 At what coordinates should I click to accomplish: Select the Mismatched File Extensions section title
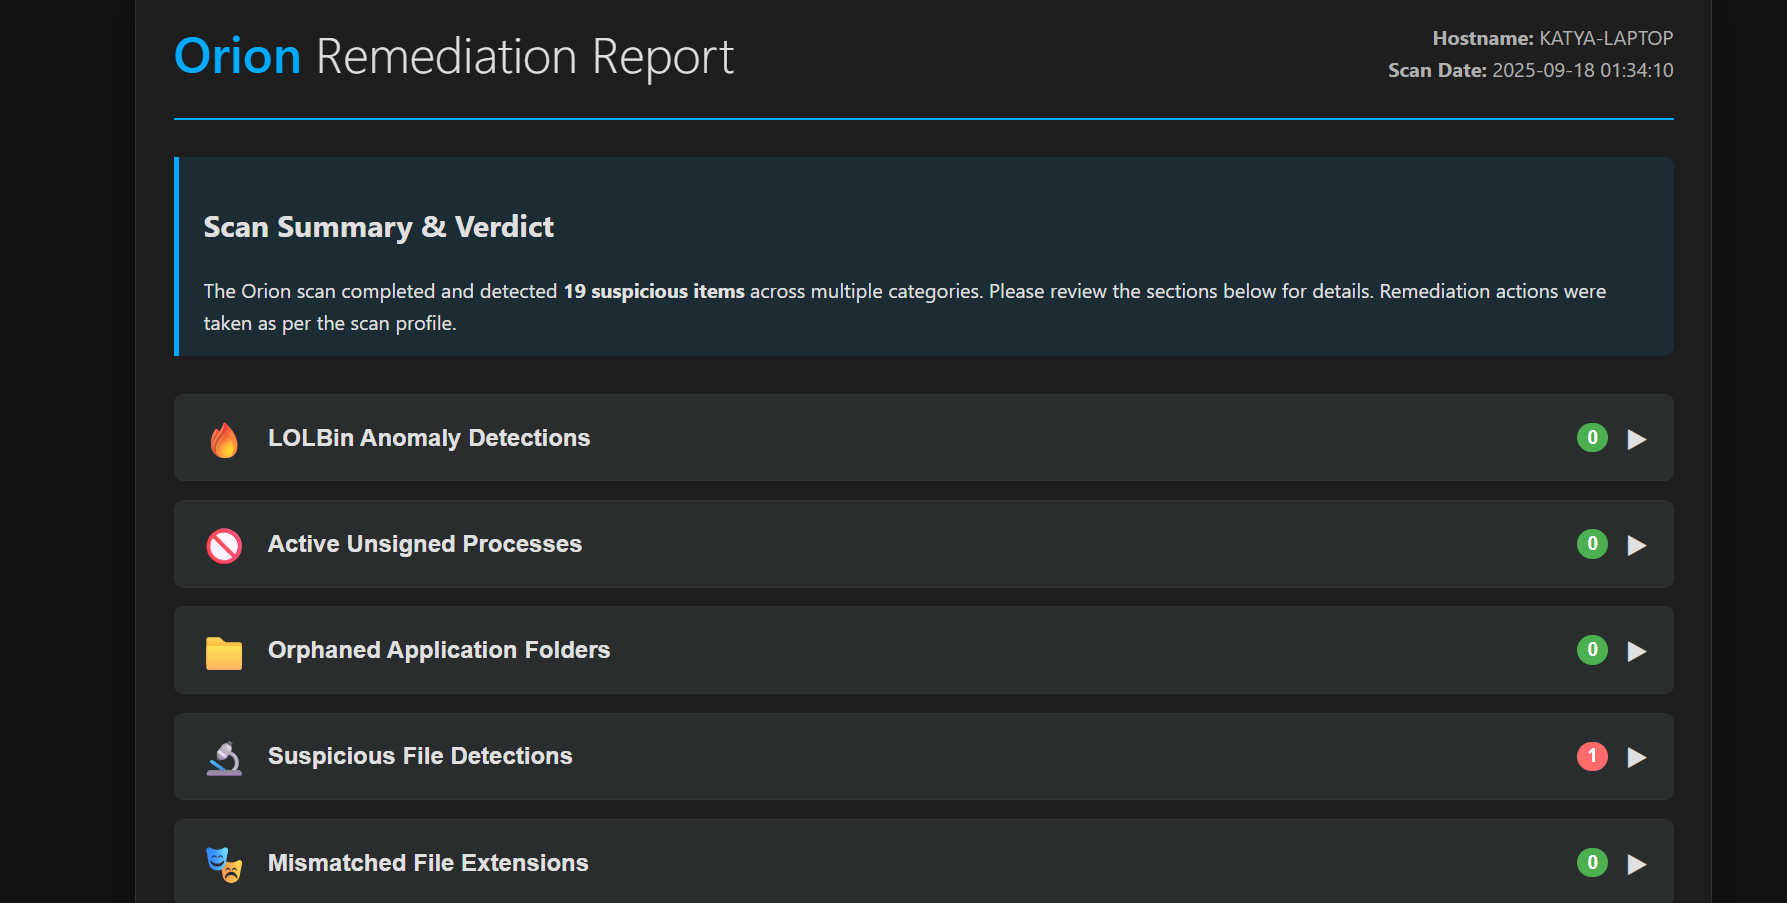click(x=428, y=863)
